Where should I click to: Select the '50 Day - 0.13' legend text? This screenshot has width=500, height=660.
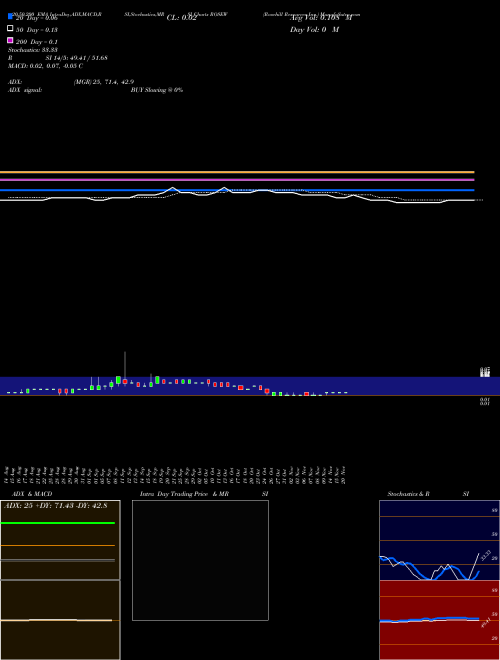pos(37,30)
